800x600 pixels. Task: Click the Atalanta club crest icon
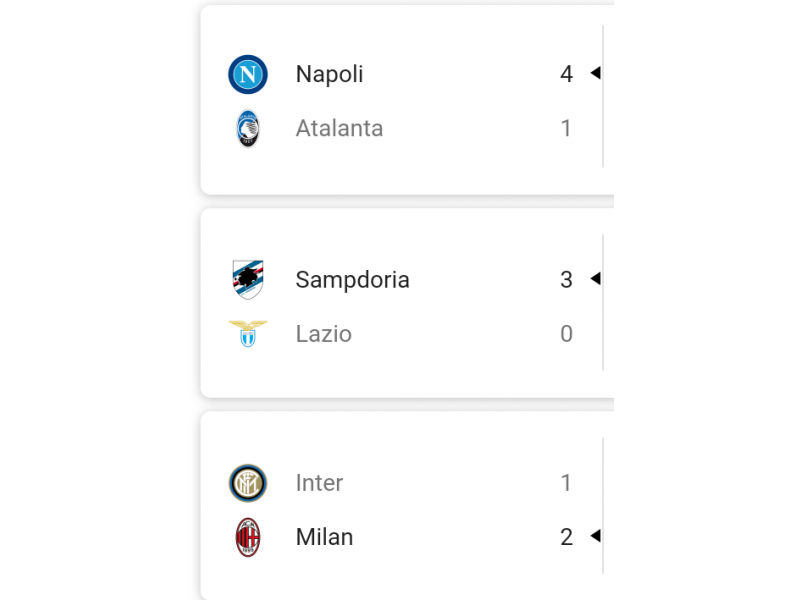(x=248, y=128)
